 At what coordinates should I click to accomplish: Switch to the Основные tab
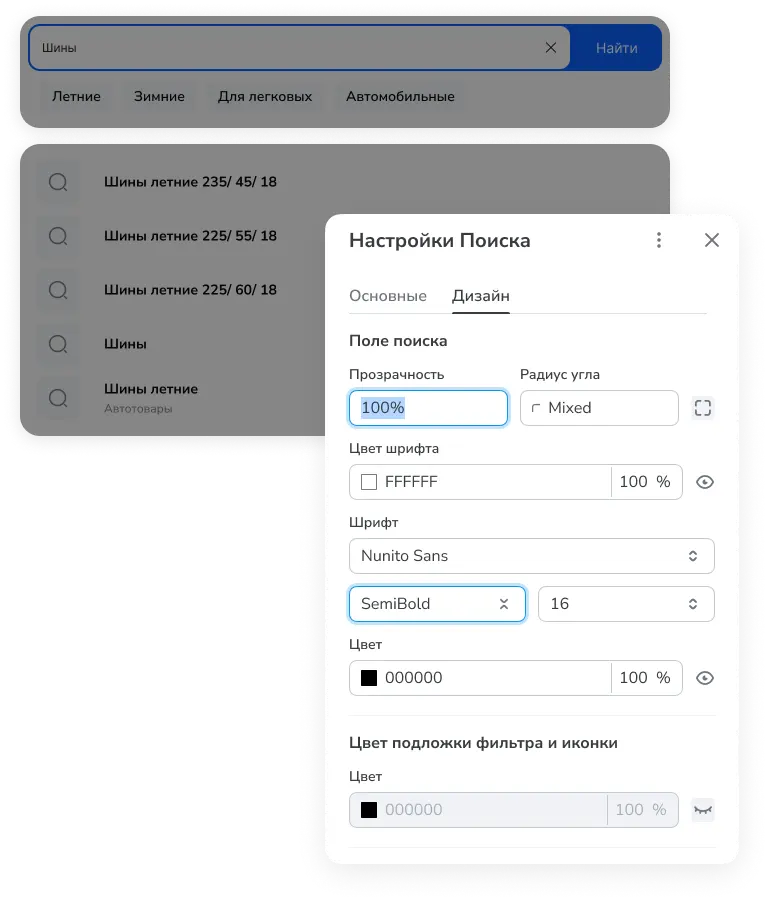tap(387, 296)
